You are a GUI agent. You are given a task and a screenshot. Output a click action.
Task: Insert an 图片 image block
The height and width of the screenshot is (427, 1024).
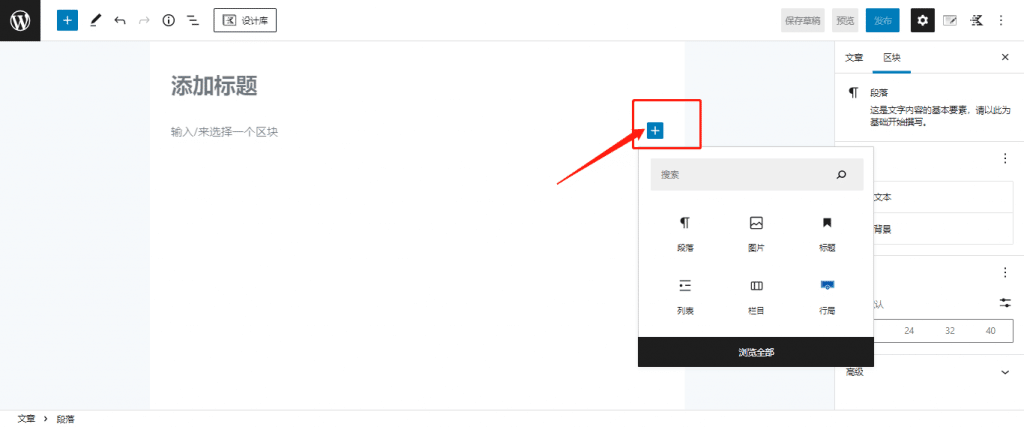tap(756, 234)
